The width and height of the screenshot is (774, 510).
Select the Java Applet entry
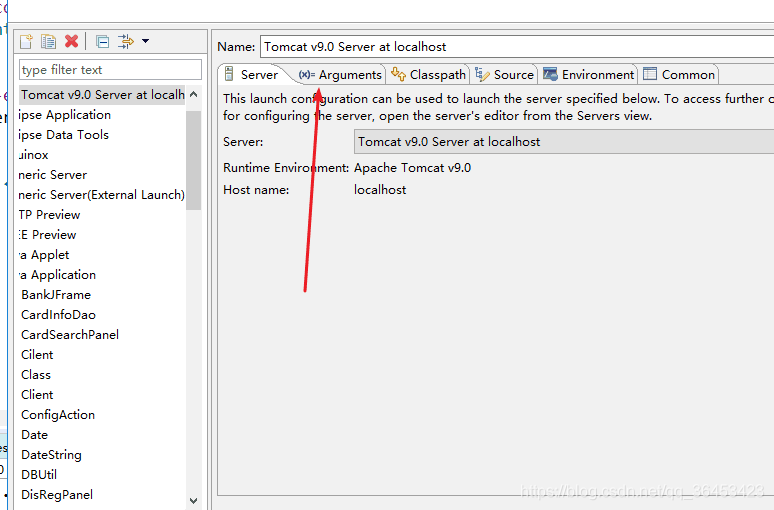(44, 255)
